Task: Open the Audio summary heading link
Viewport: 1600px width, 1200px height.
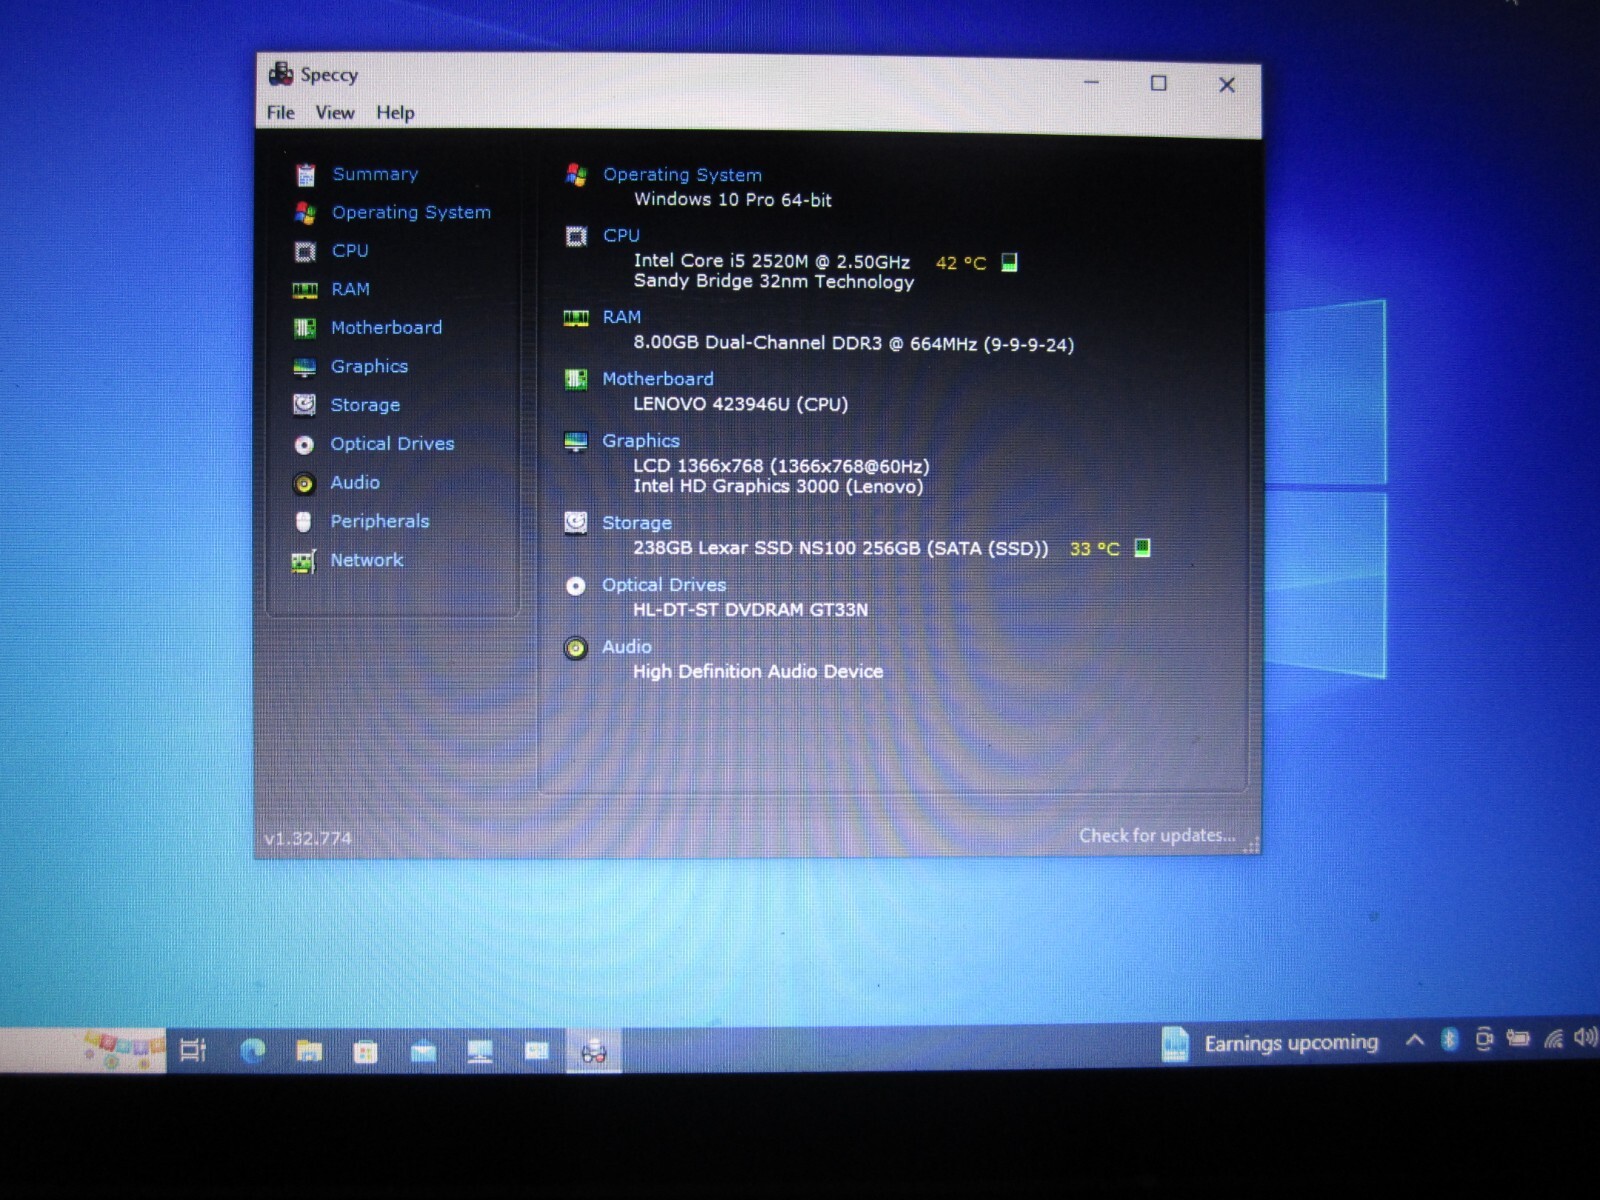Action: [627, 647]
